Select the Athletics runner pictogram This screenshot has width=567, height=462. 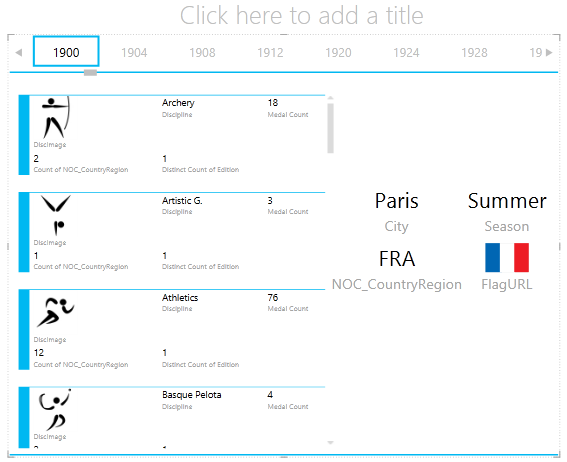click(x=56, y=312)
